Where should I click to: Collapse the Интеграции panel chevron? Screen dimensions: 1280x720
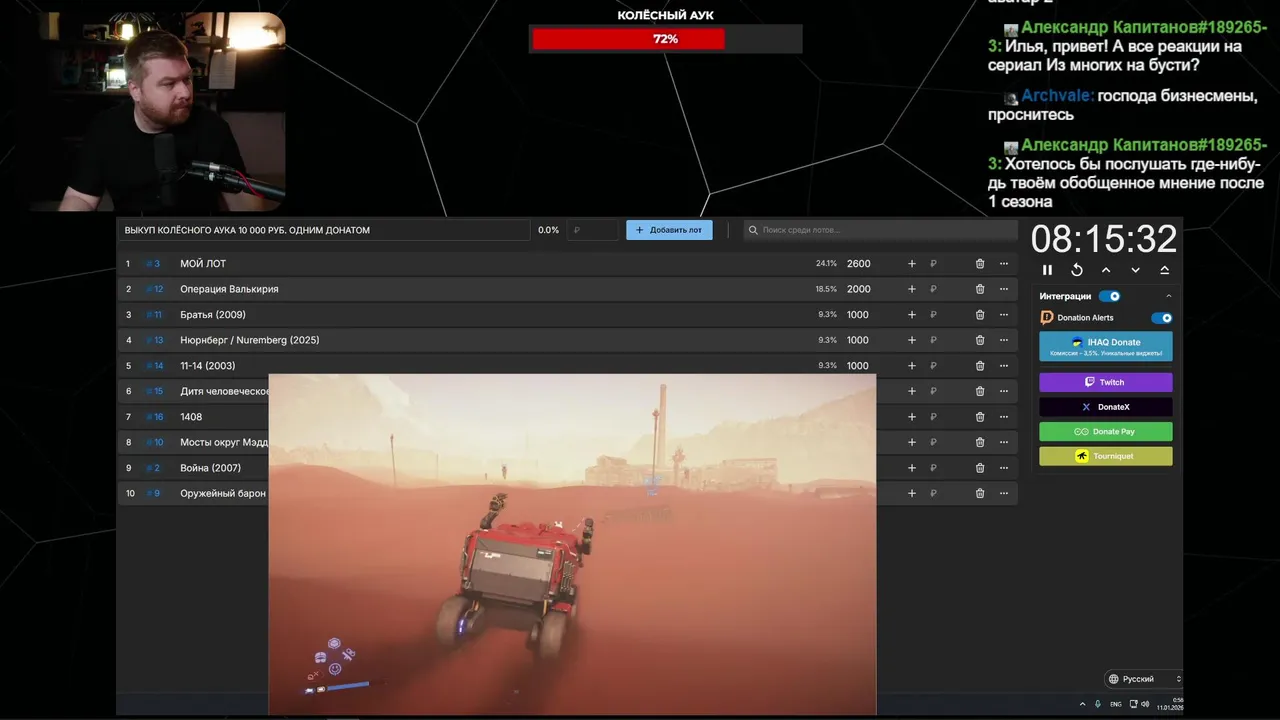(x=1168, y=296)
